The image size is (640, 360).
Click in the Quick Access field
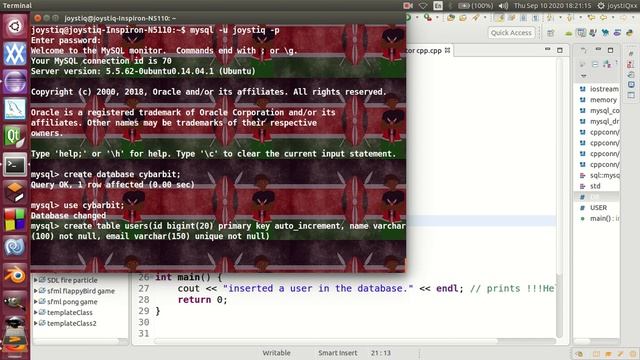511,33
